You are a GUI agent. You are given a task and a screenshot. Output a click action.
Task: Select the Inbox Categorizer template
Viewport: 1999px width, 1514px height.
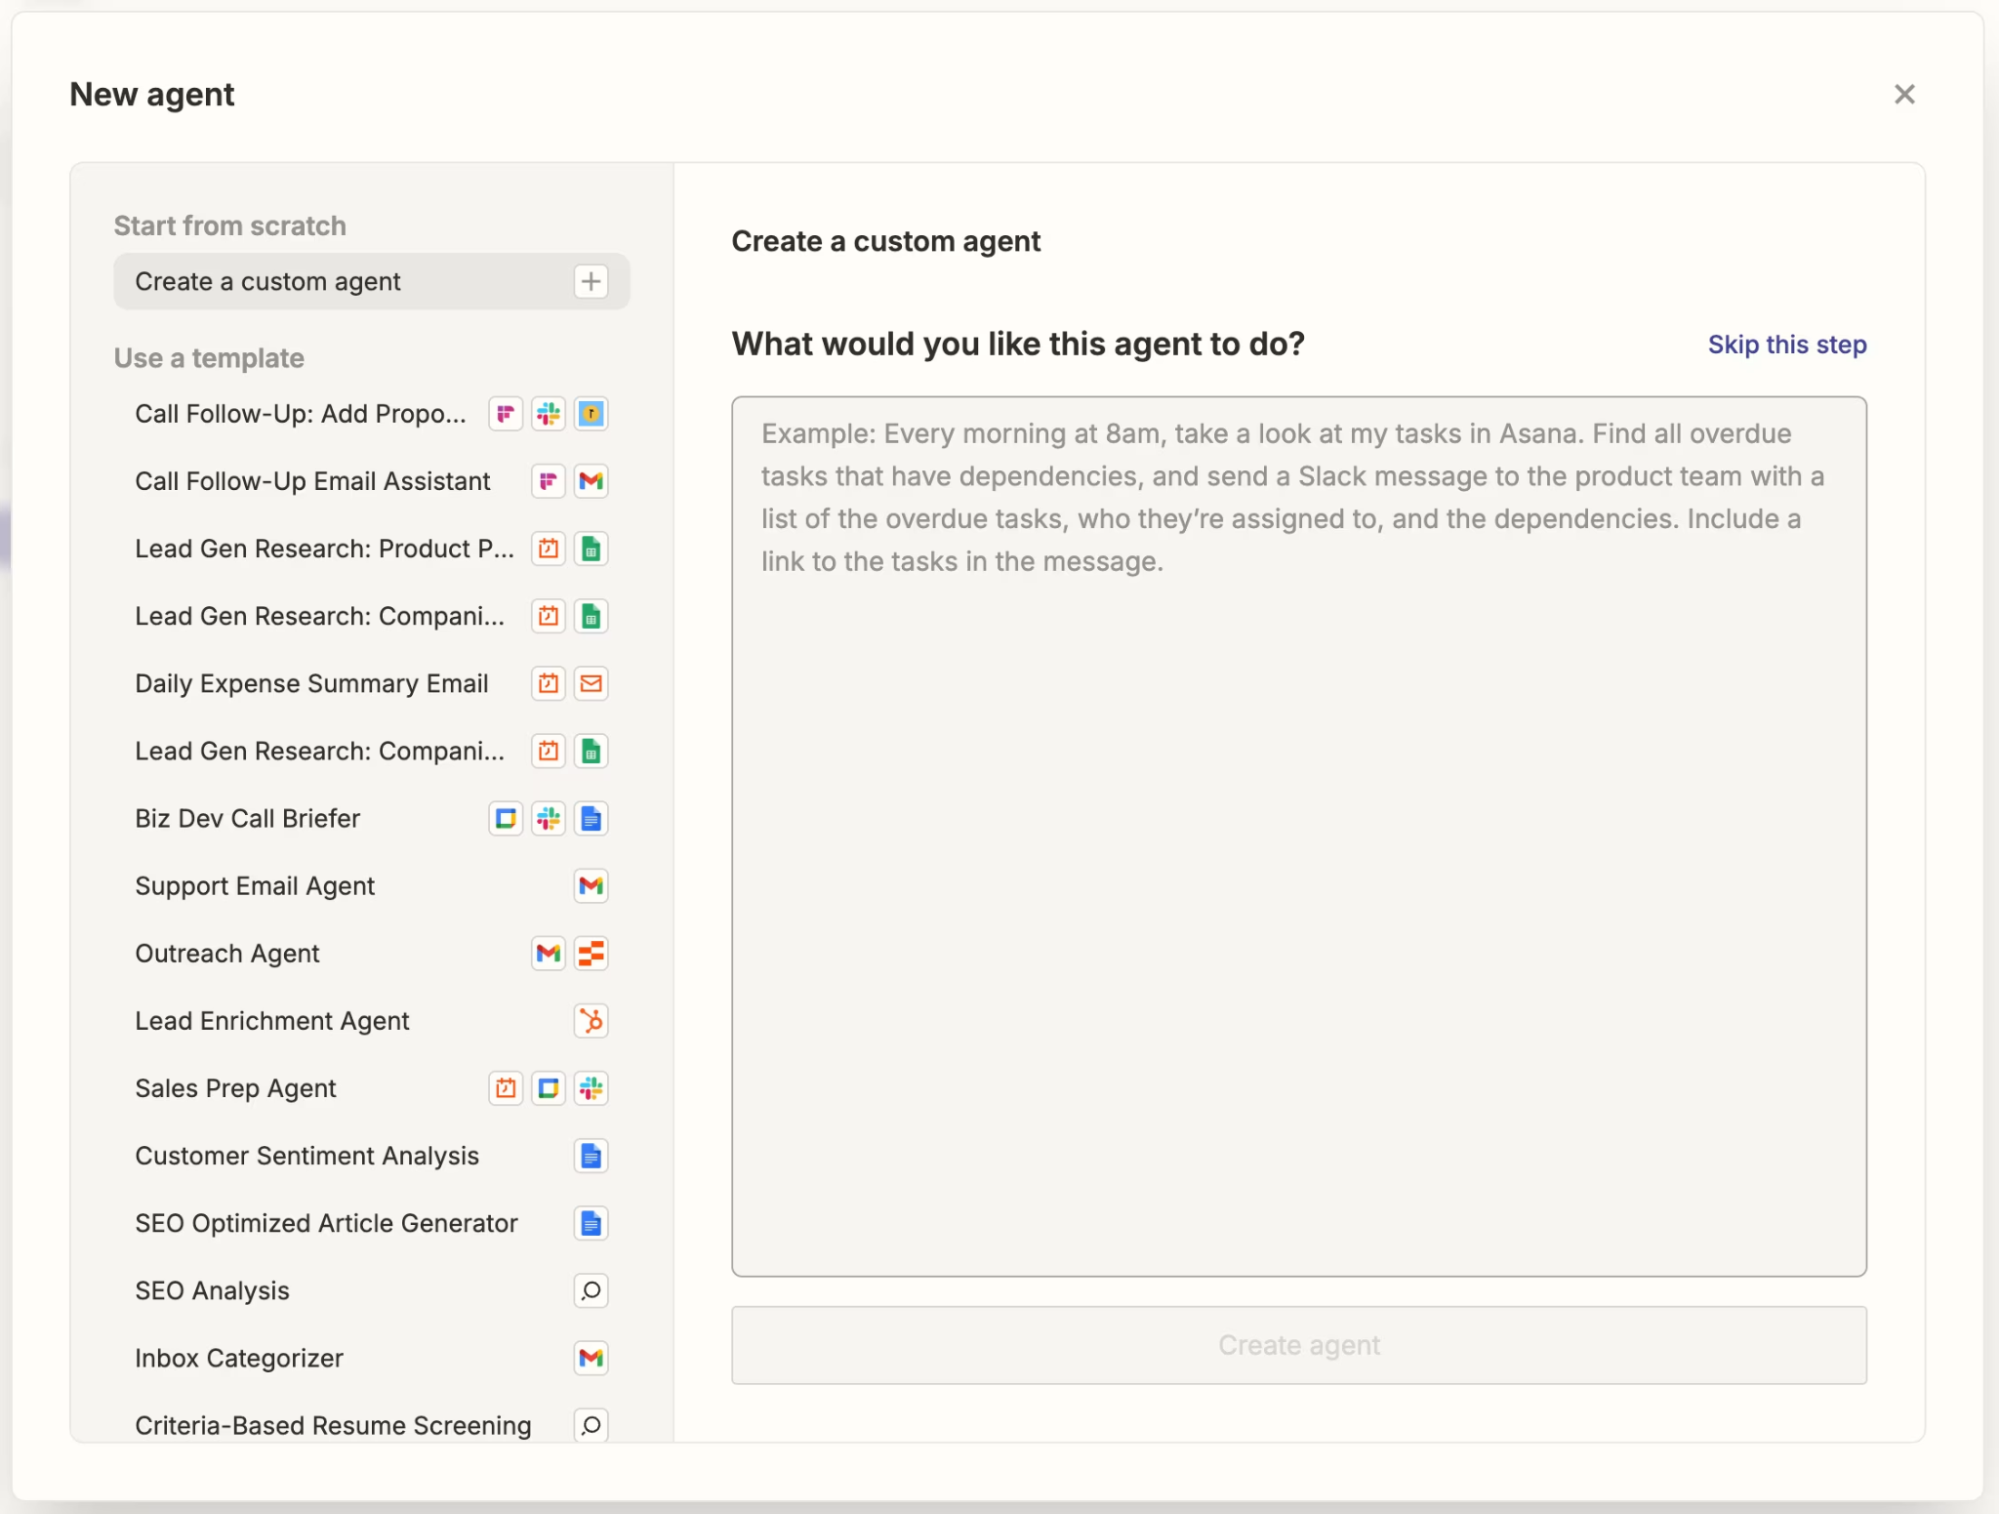click(371, 1358)
